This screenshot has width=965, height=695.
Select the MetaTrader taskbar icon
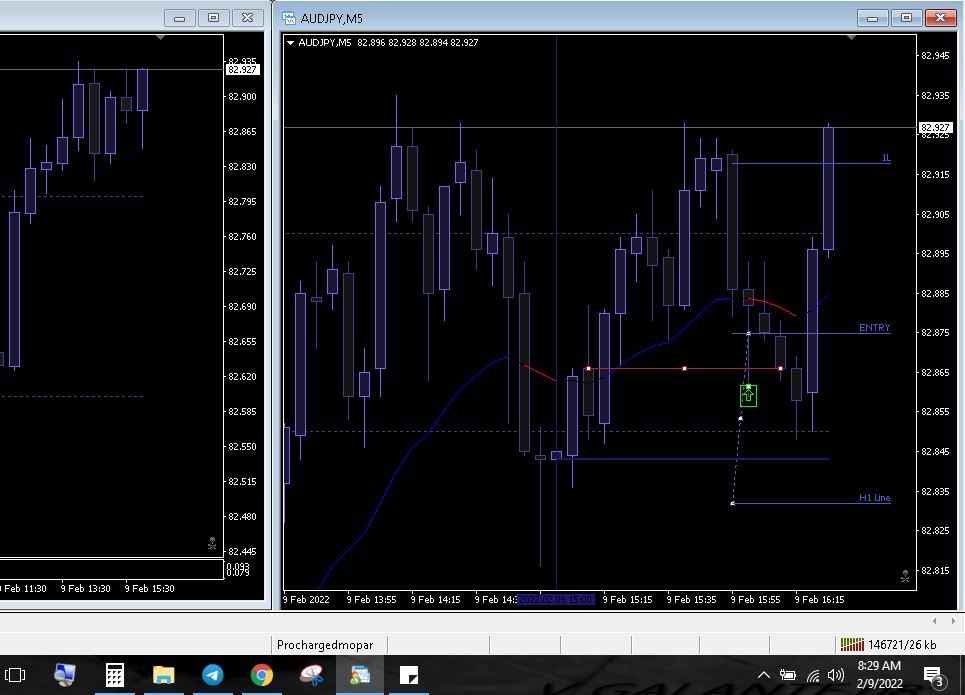coord(360,675)
